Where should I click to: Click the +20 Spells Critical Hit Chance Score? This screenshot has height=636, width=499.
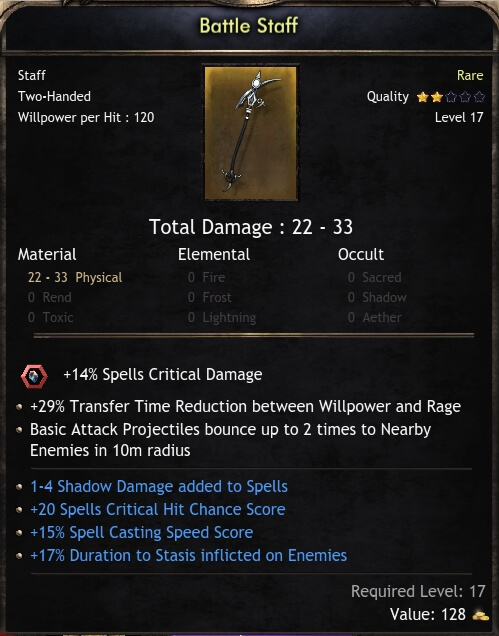pos(158,509)
